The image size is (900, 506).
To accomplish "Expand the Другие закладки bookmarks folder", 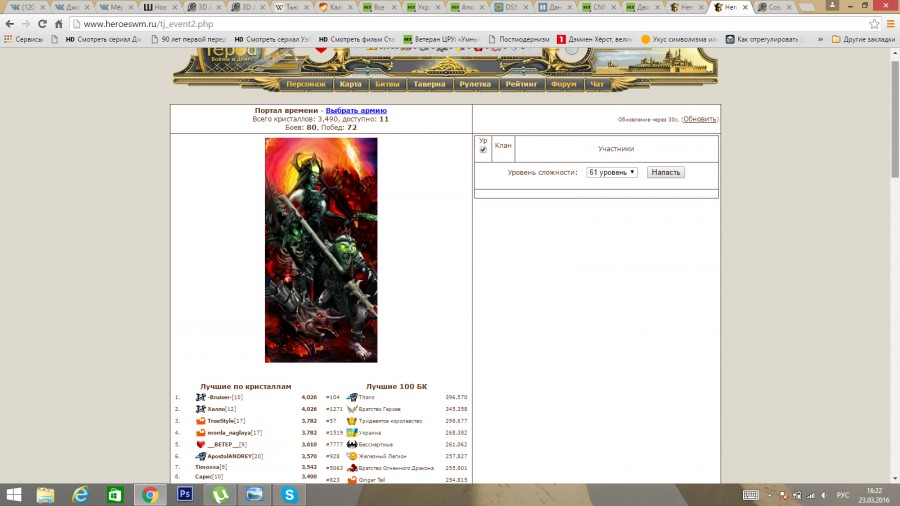I will click(x=862, y=39).
